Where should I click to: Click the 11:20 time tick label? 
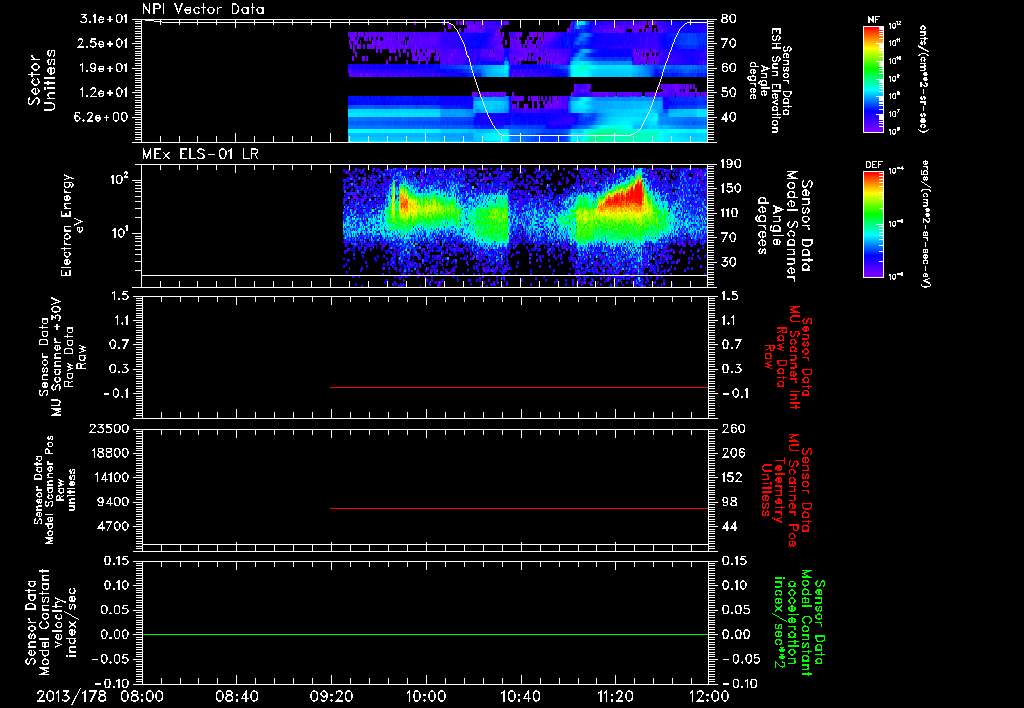(615, 696)
